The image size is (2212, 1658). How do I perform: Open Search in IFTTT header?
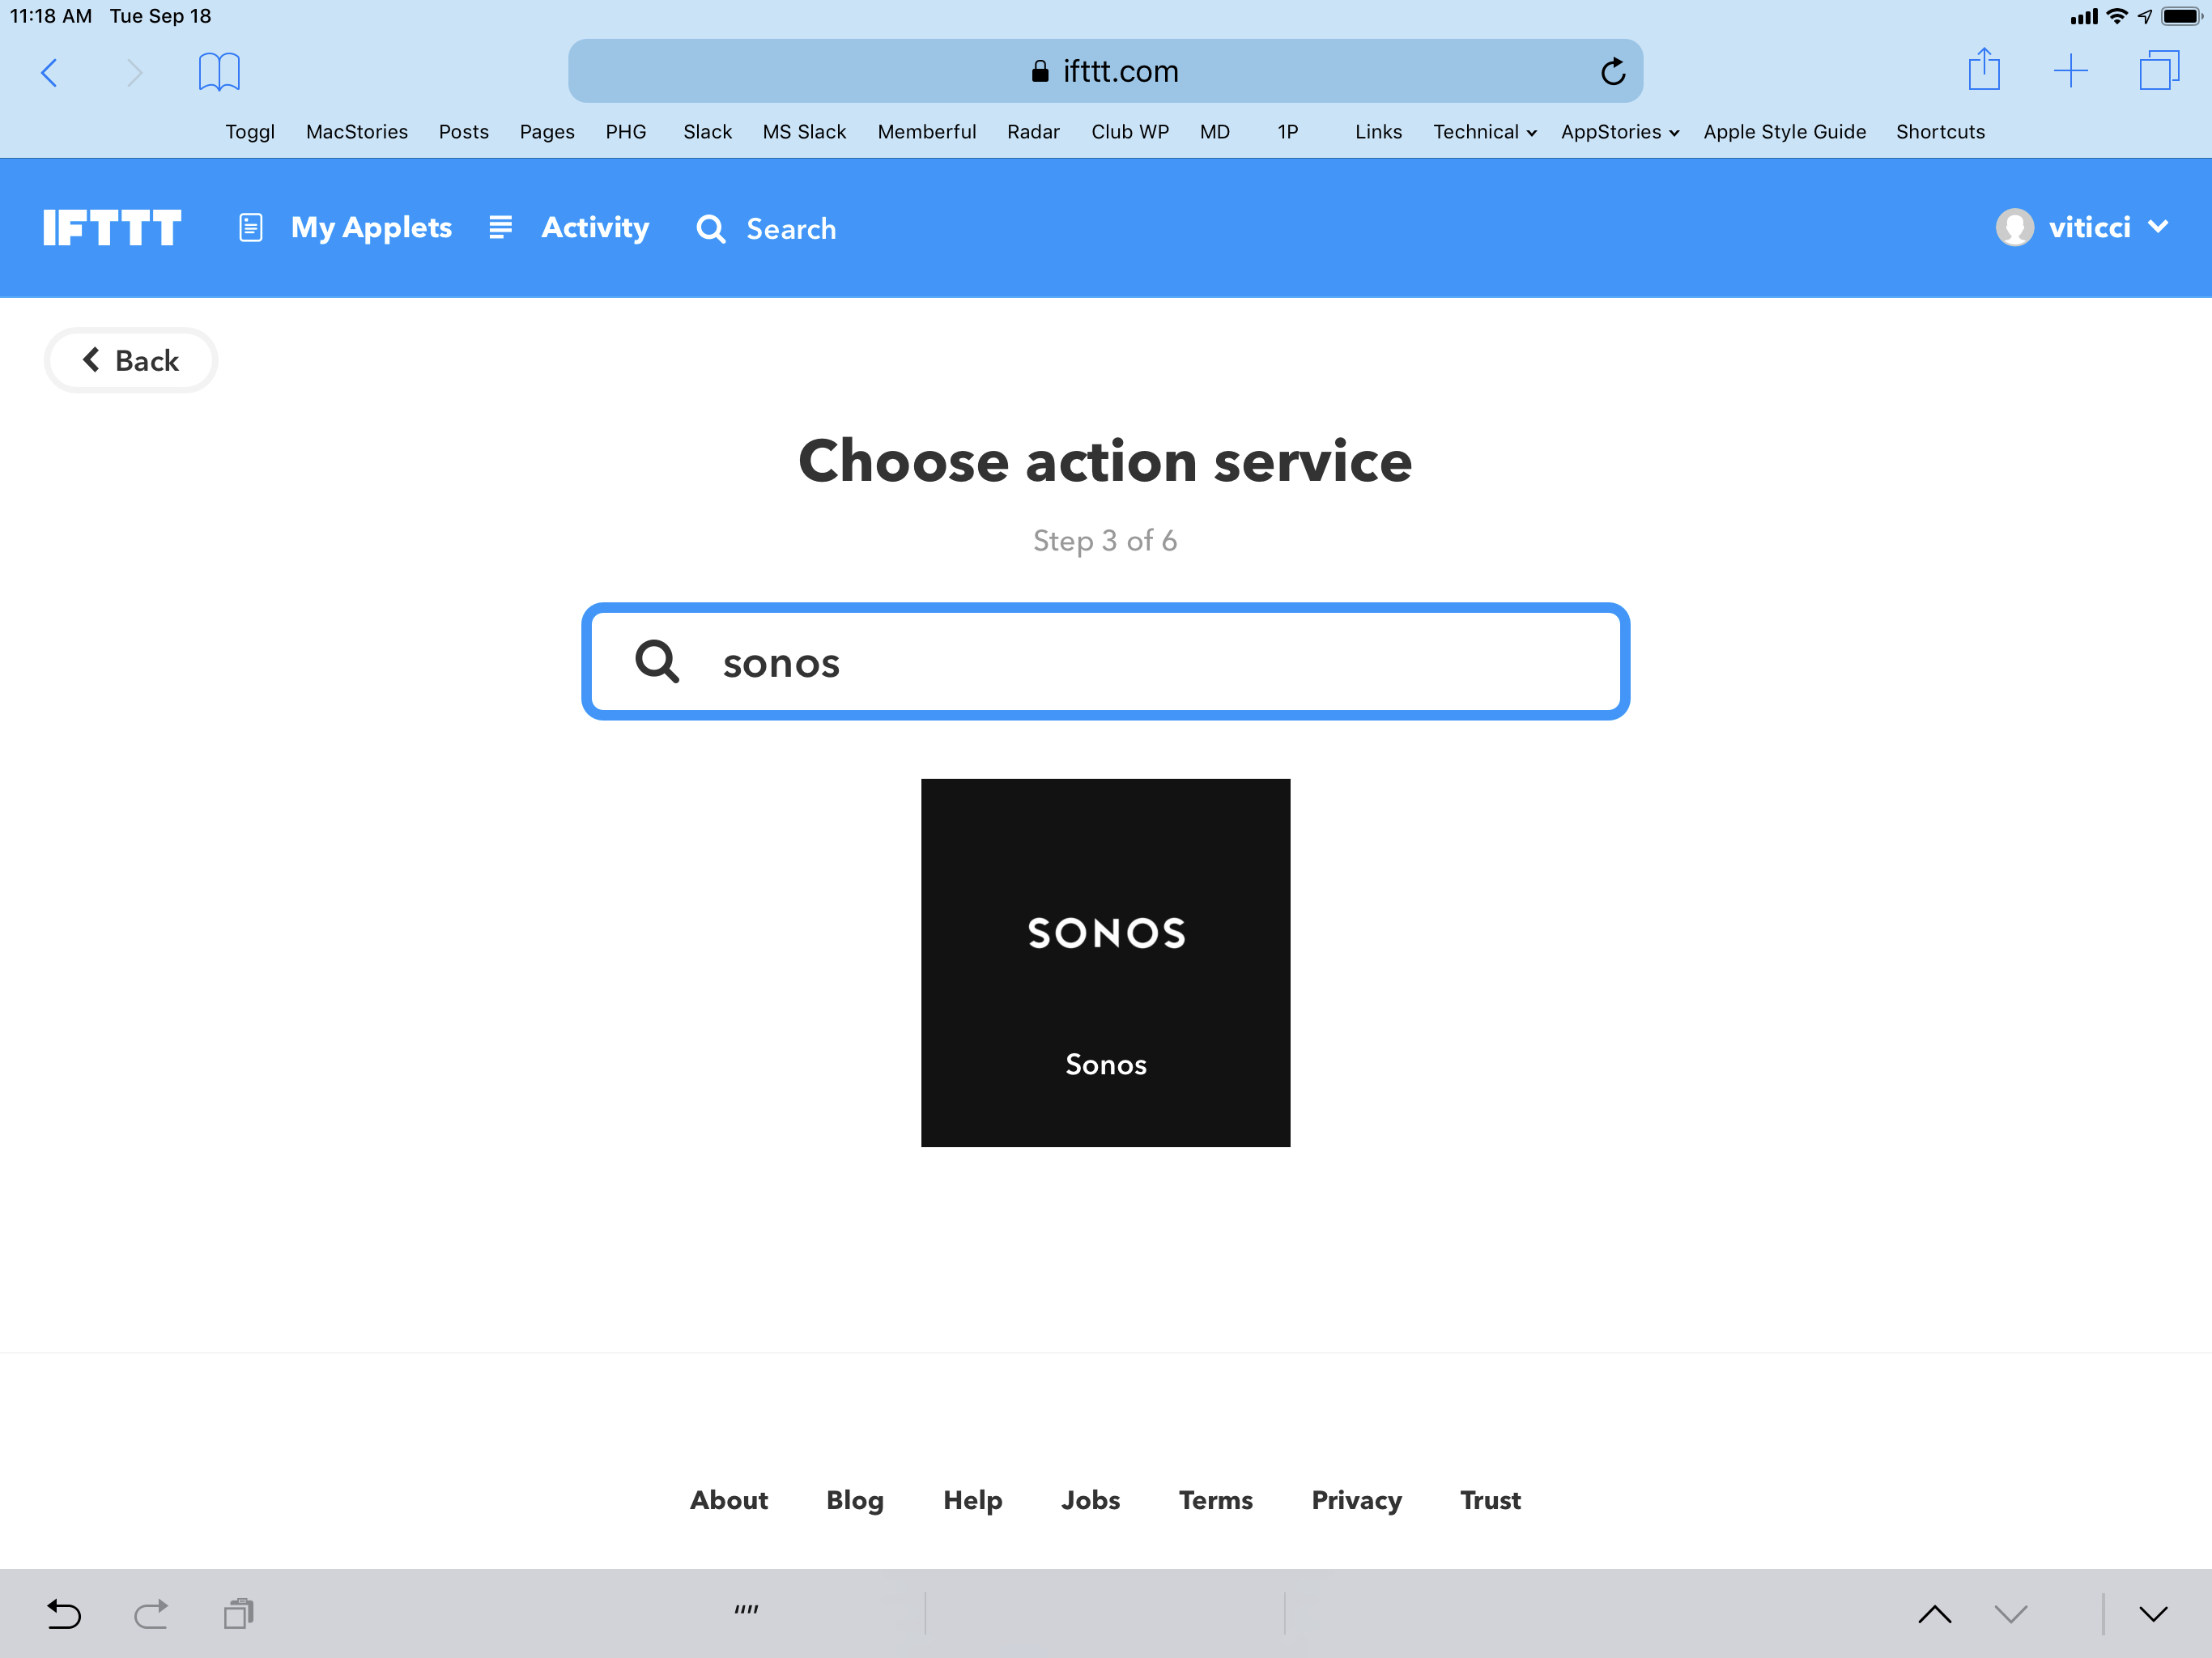(791, 229)
